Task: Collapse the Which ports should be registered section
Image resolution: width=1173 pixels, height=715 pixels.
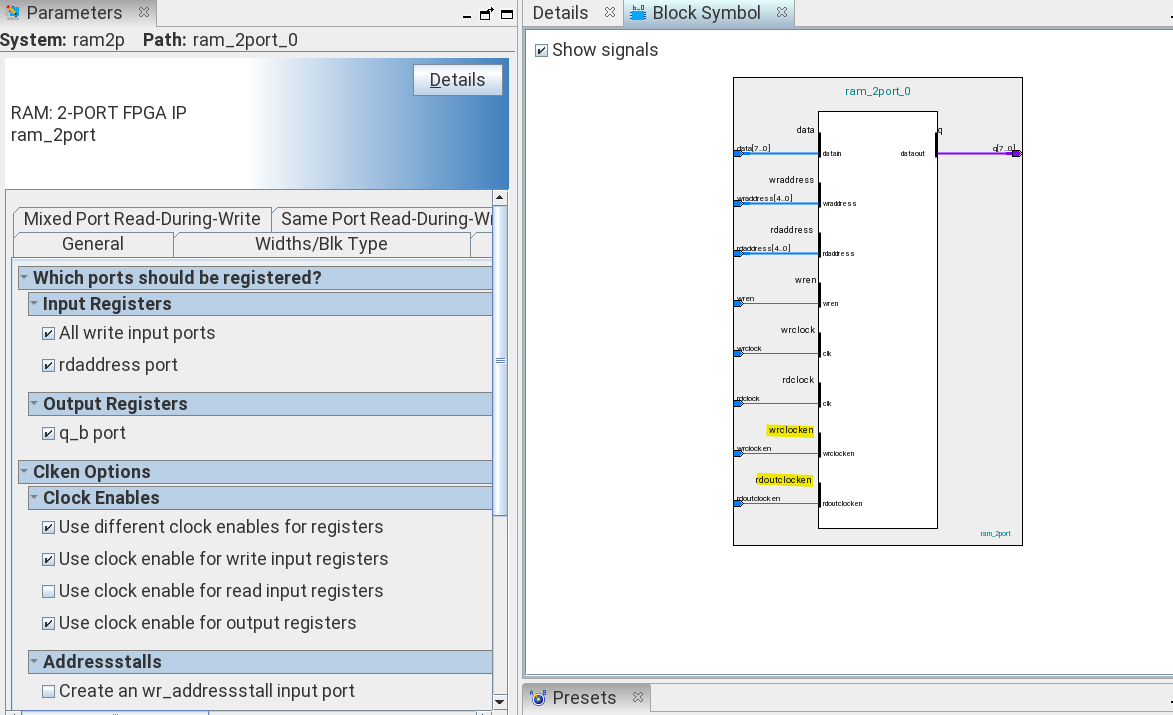Action: (25, 278)
